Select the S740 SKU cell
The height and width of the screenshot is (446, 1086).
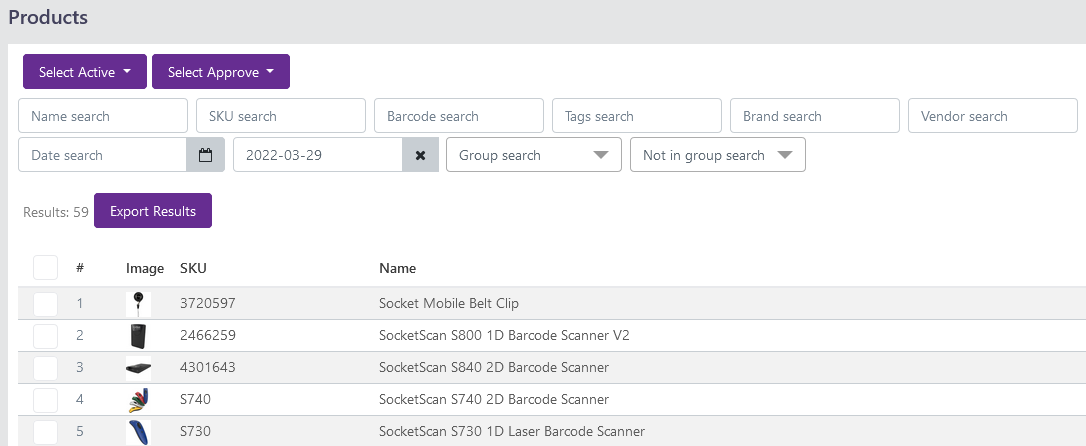[x=195, y=400]
